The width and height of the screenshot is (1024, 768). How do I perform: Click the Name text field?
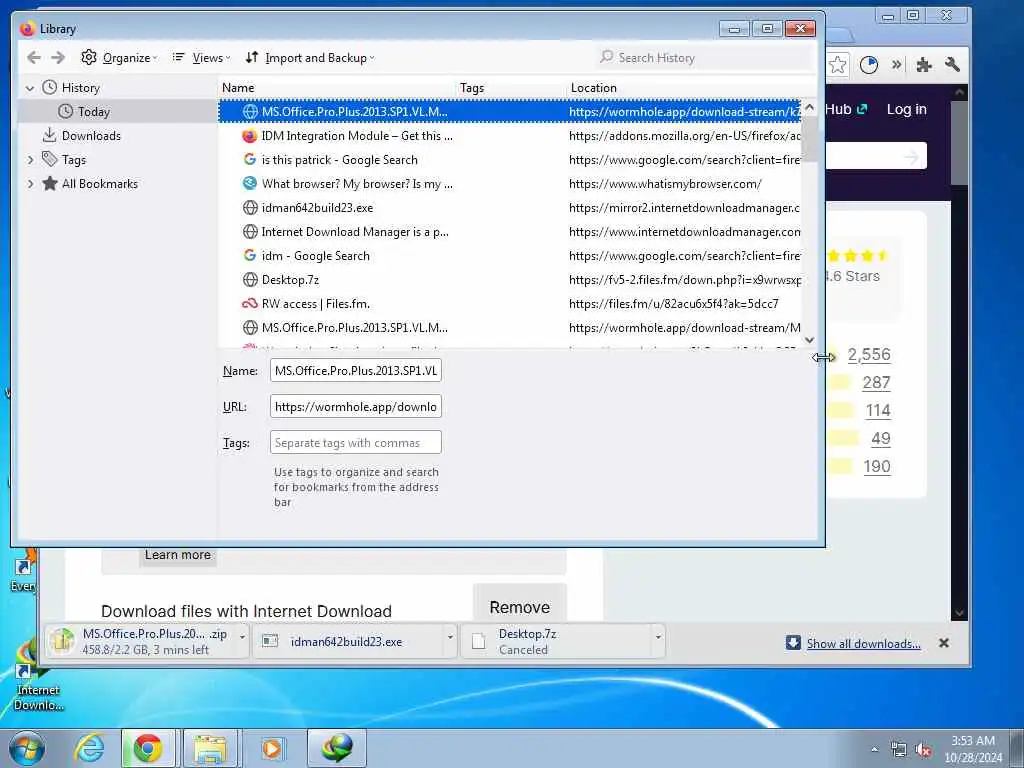tap(355, 370)
